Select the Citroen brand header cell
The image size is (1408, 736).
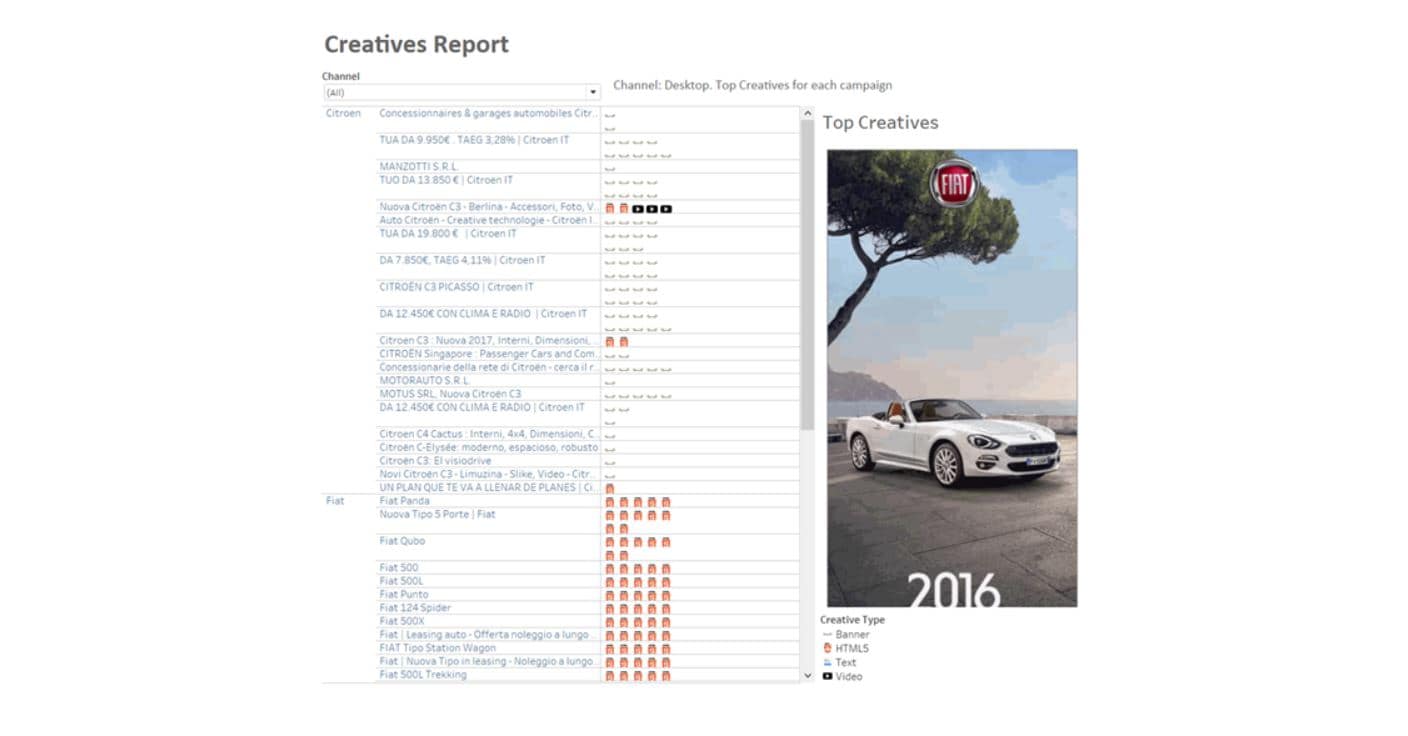point(343,113)
